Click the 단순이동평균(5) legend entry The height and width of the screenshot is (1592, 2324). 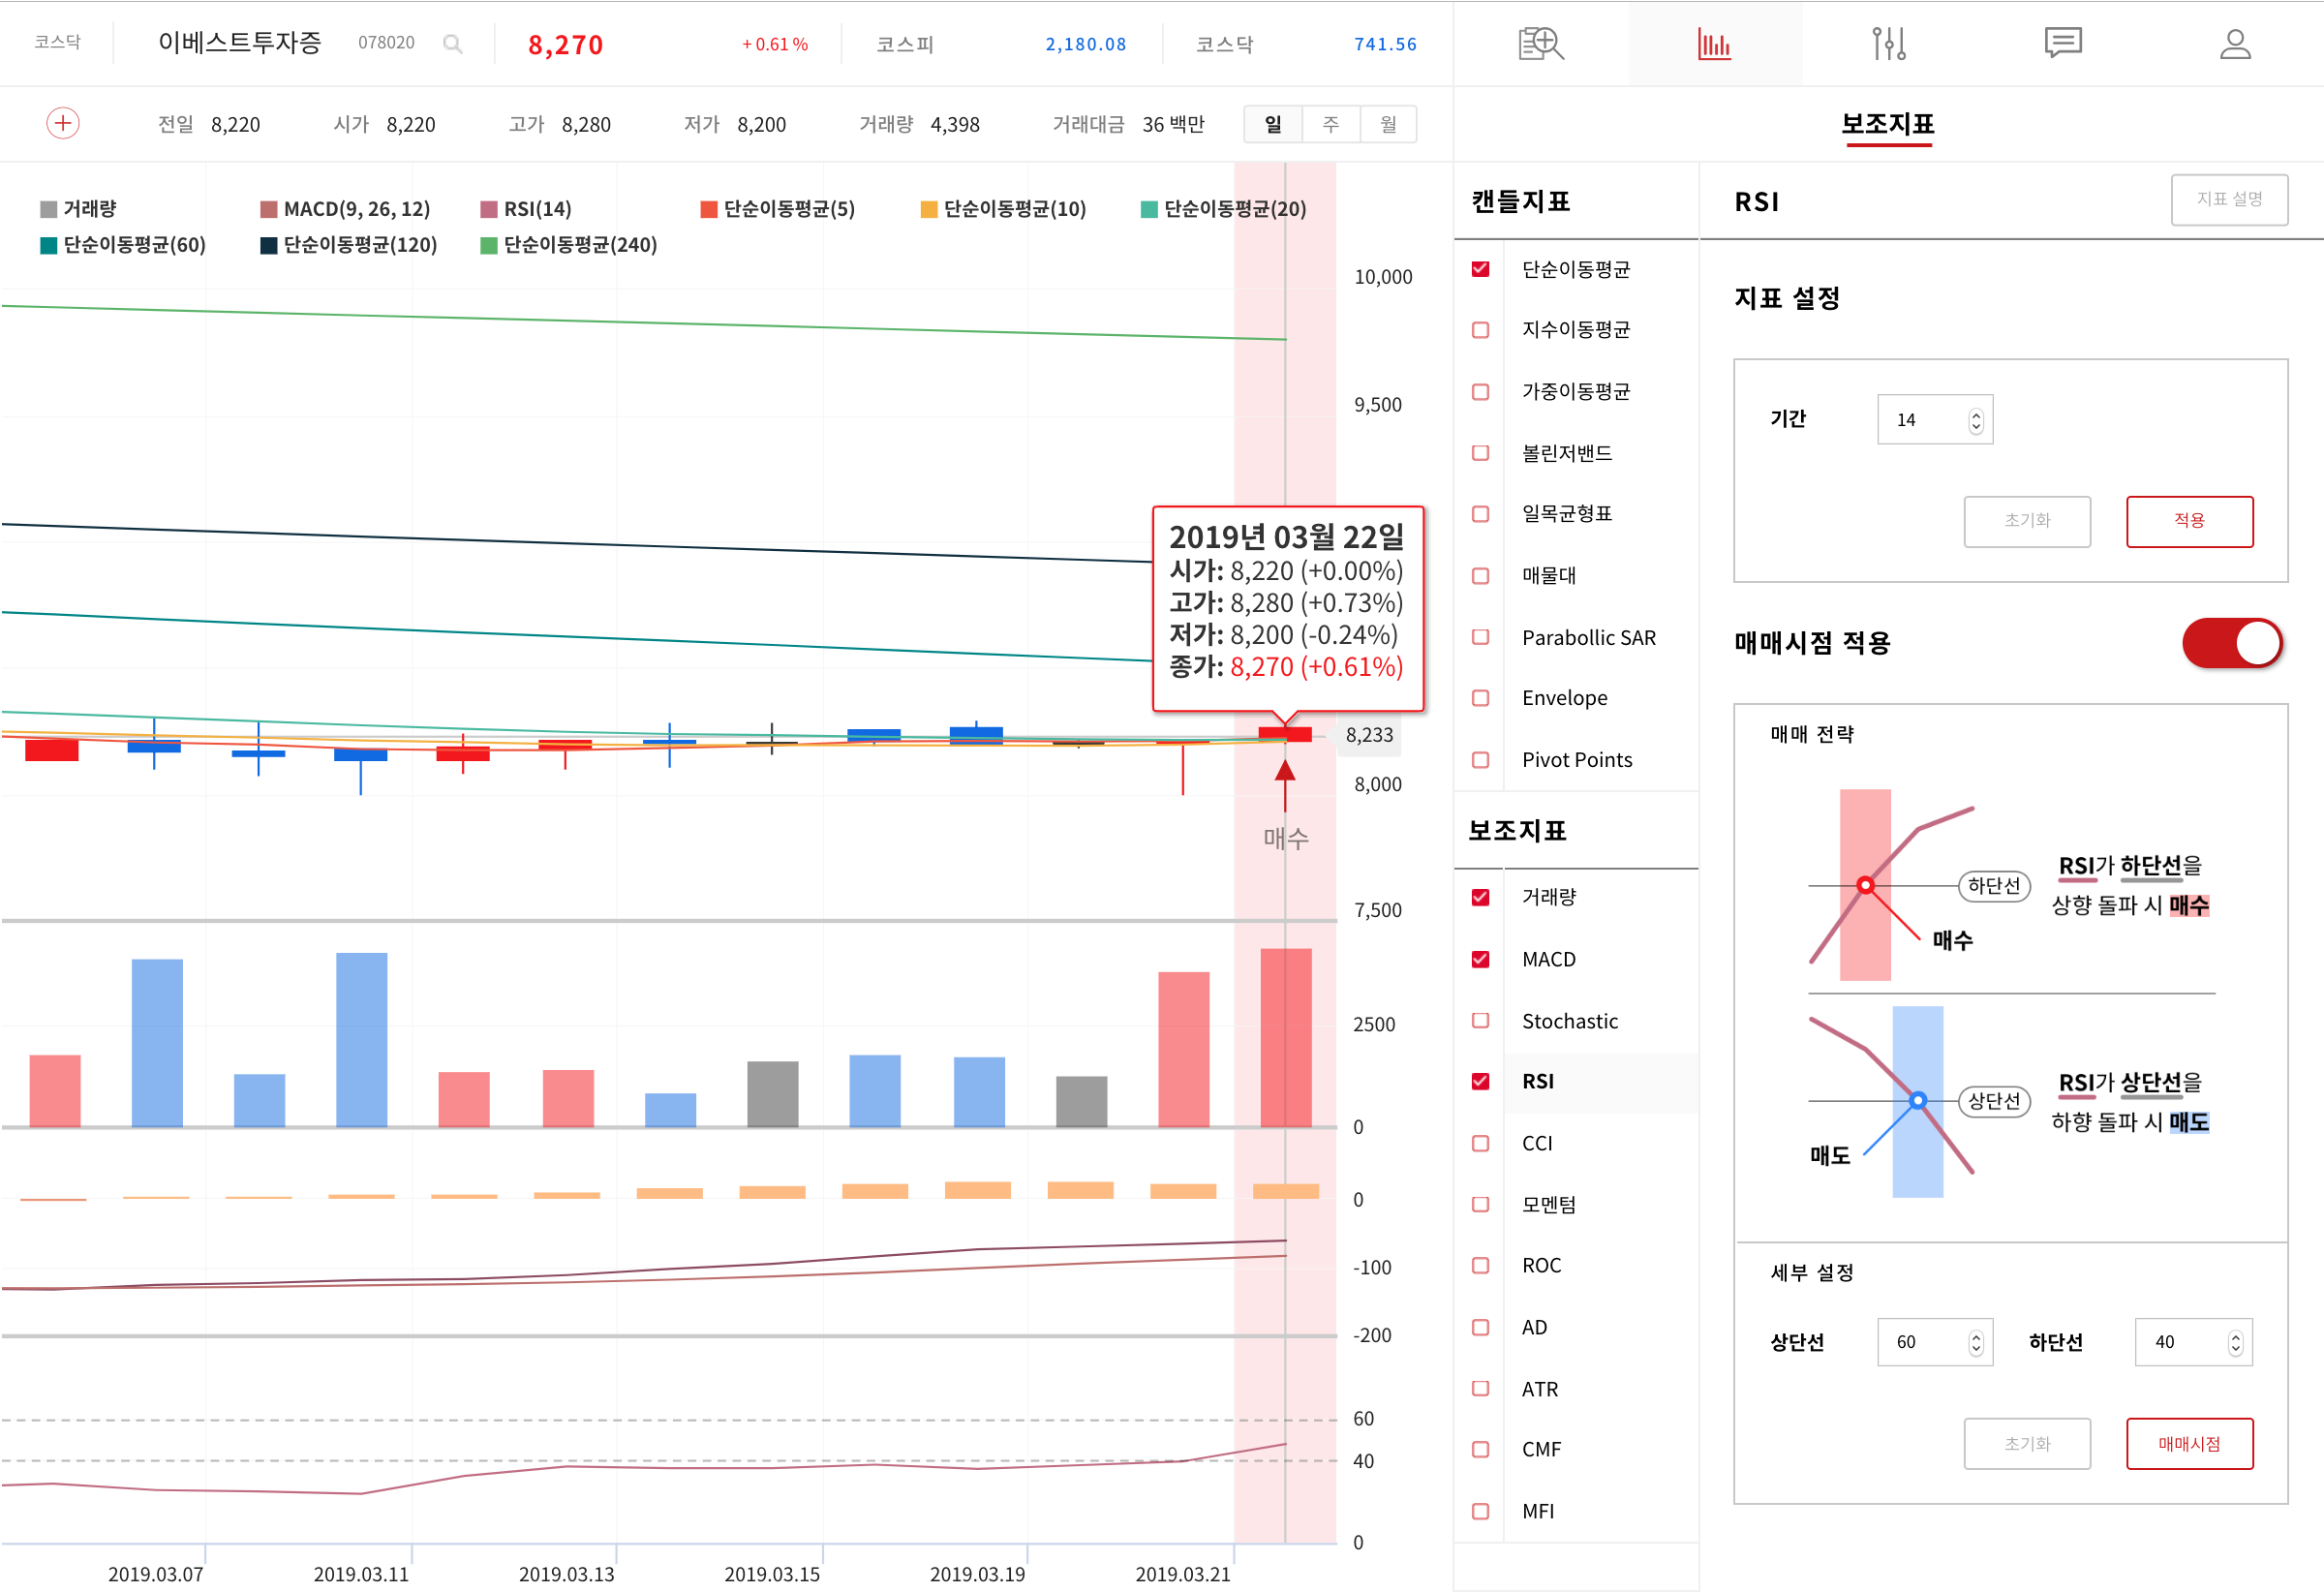(x=778, y=209)
